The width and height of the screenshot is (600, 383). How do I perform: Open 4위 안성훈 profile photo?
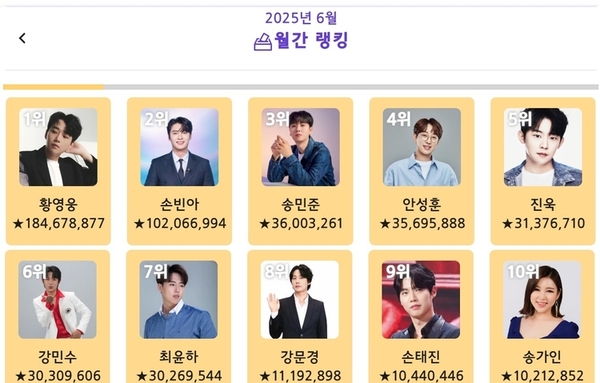(422, 147)
